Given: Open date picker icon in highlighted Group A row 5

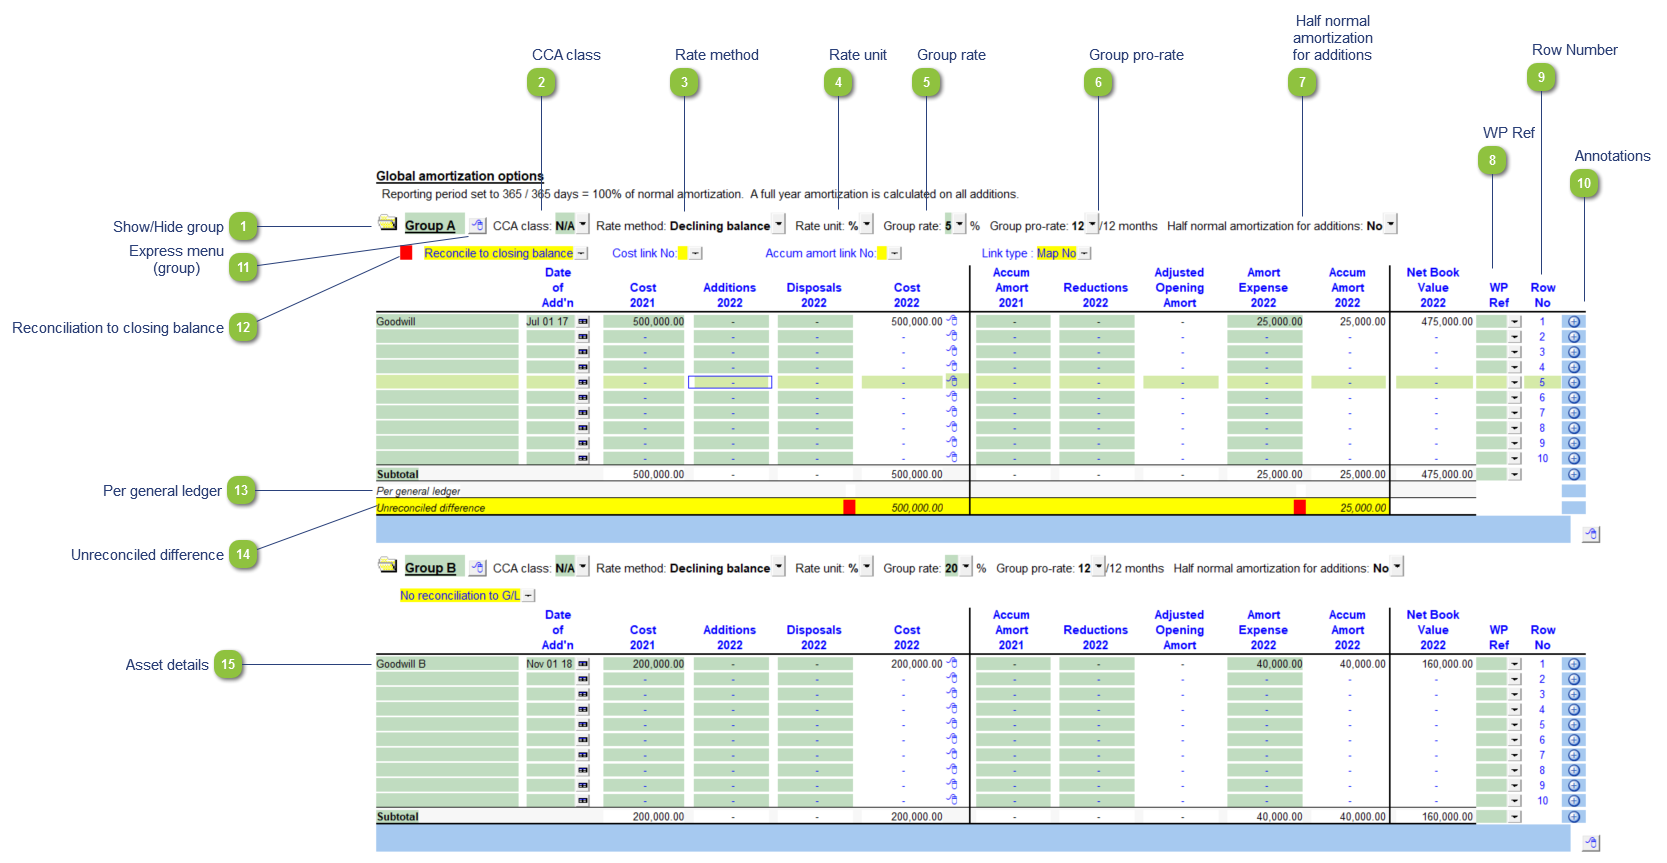Looking at the screenshot, I should pyautogui.click(x=583, y=383).
